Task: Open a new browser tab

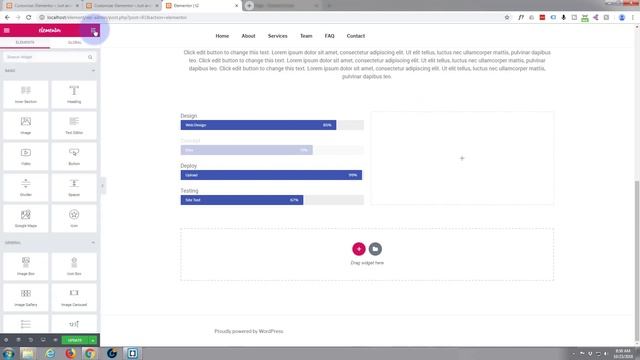Action: [249, 6]
